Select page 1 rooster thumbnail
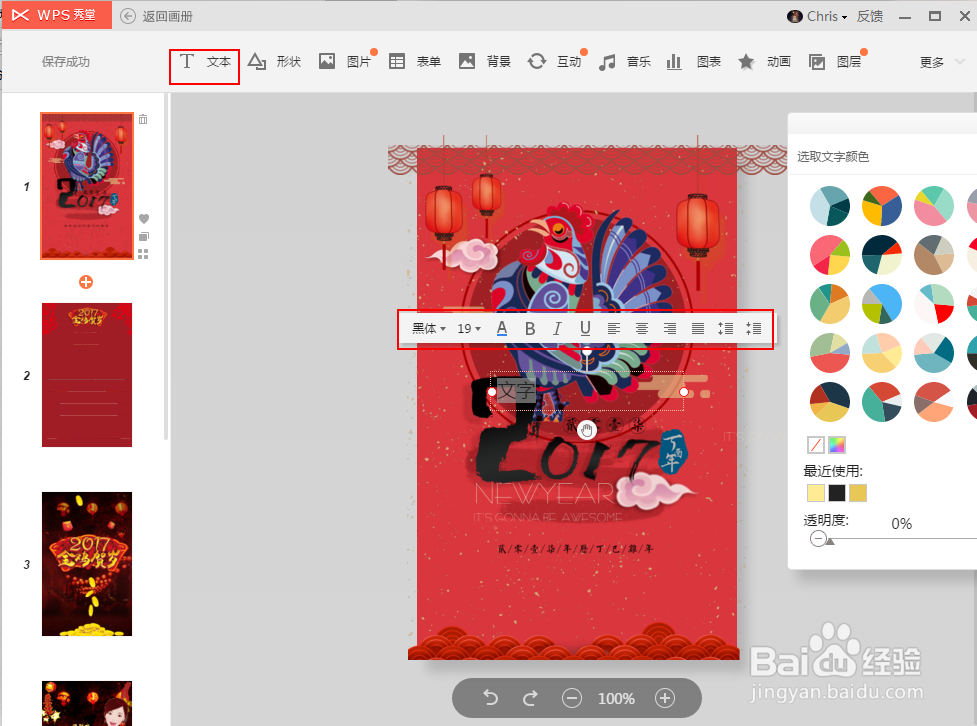Viewport: 977px width, 726px height. pyautogui.click(x=87, y=186)
